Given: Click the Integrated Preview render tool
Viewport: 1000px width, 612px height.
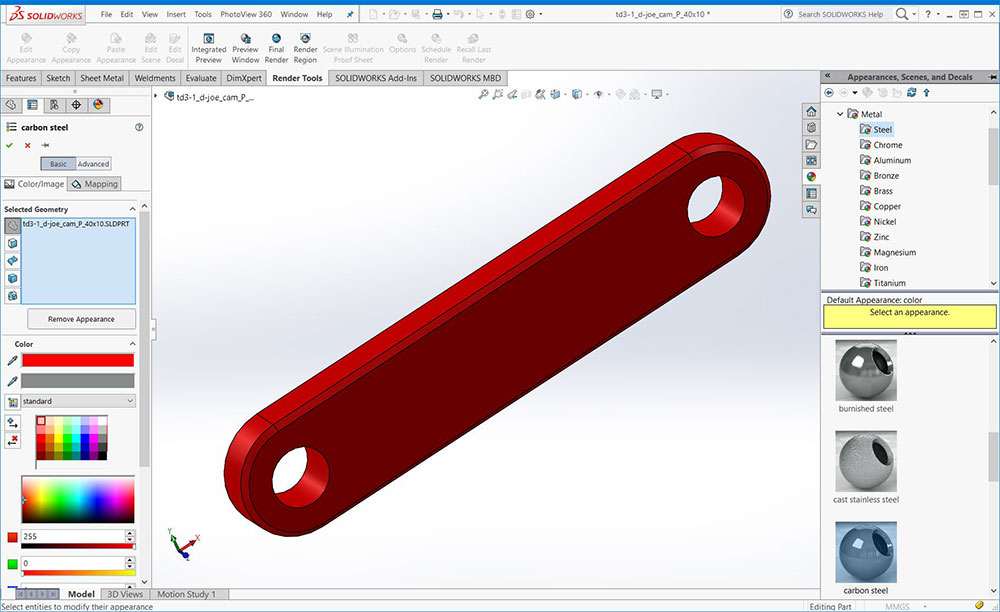Looking at the screenshot, I should point(208,47).
